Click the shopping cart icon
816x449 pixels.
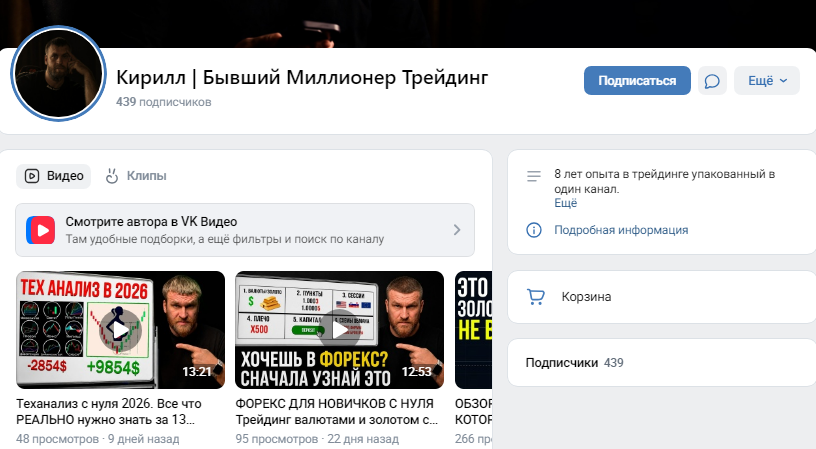pos(536,297)
